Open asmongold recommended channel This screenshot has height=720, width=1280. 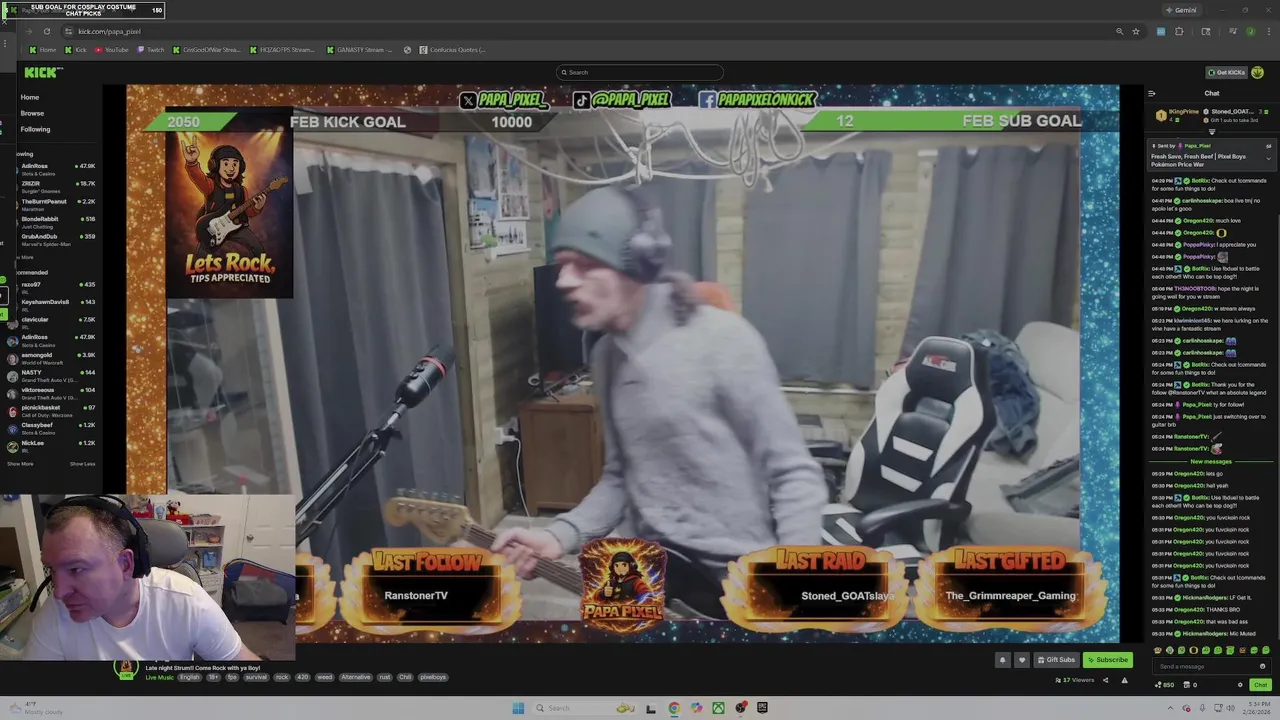(x=50, y=357)
